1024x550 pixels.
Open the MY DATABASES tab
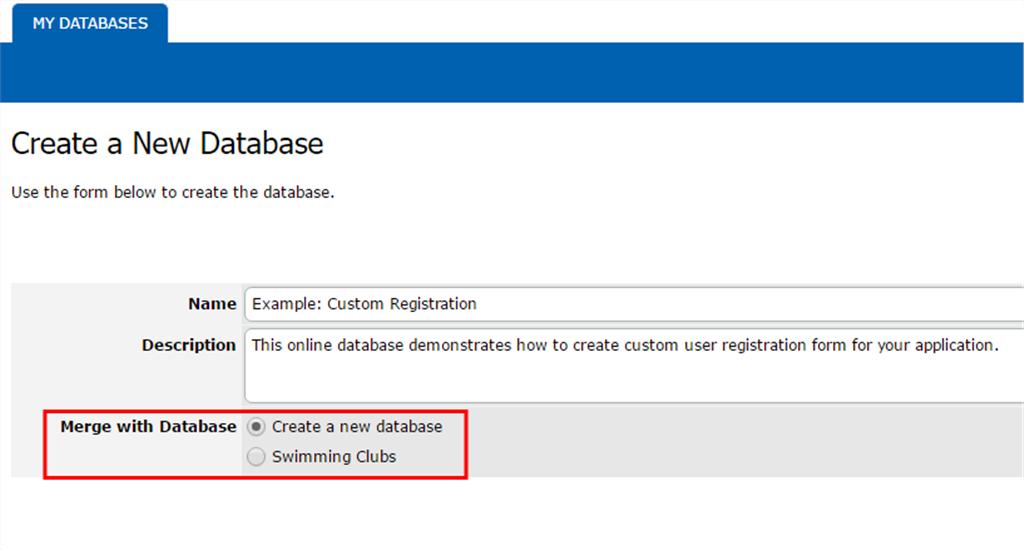[90, 24]
